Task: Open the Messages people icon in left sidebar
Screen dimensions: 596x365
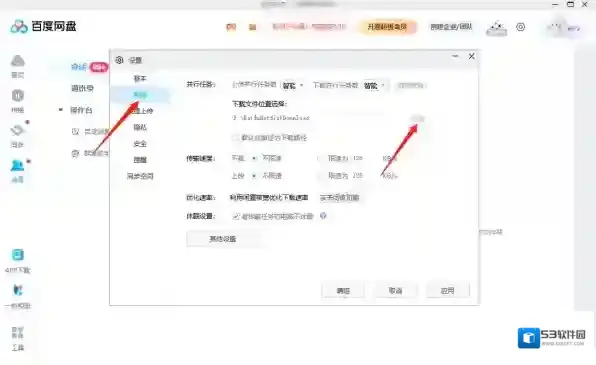Action: [x=17, y=165]
